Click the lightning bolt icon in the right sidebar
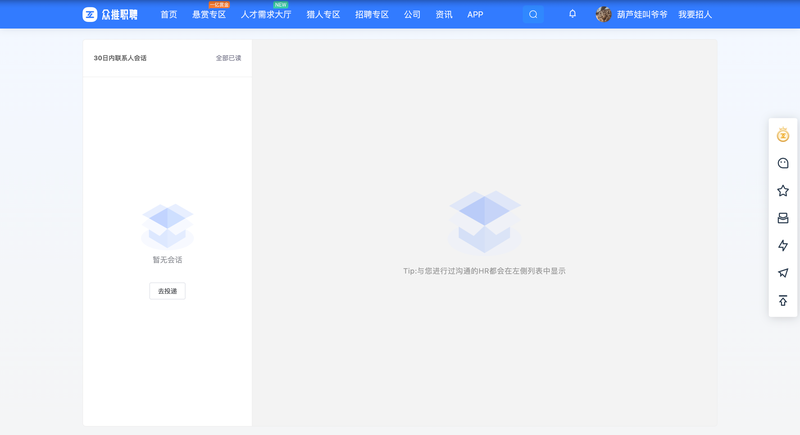The image size is (800, 435). [x=783, y=246]
